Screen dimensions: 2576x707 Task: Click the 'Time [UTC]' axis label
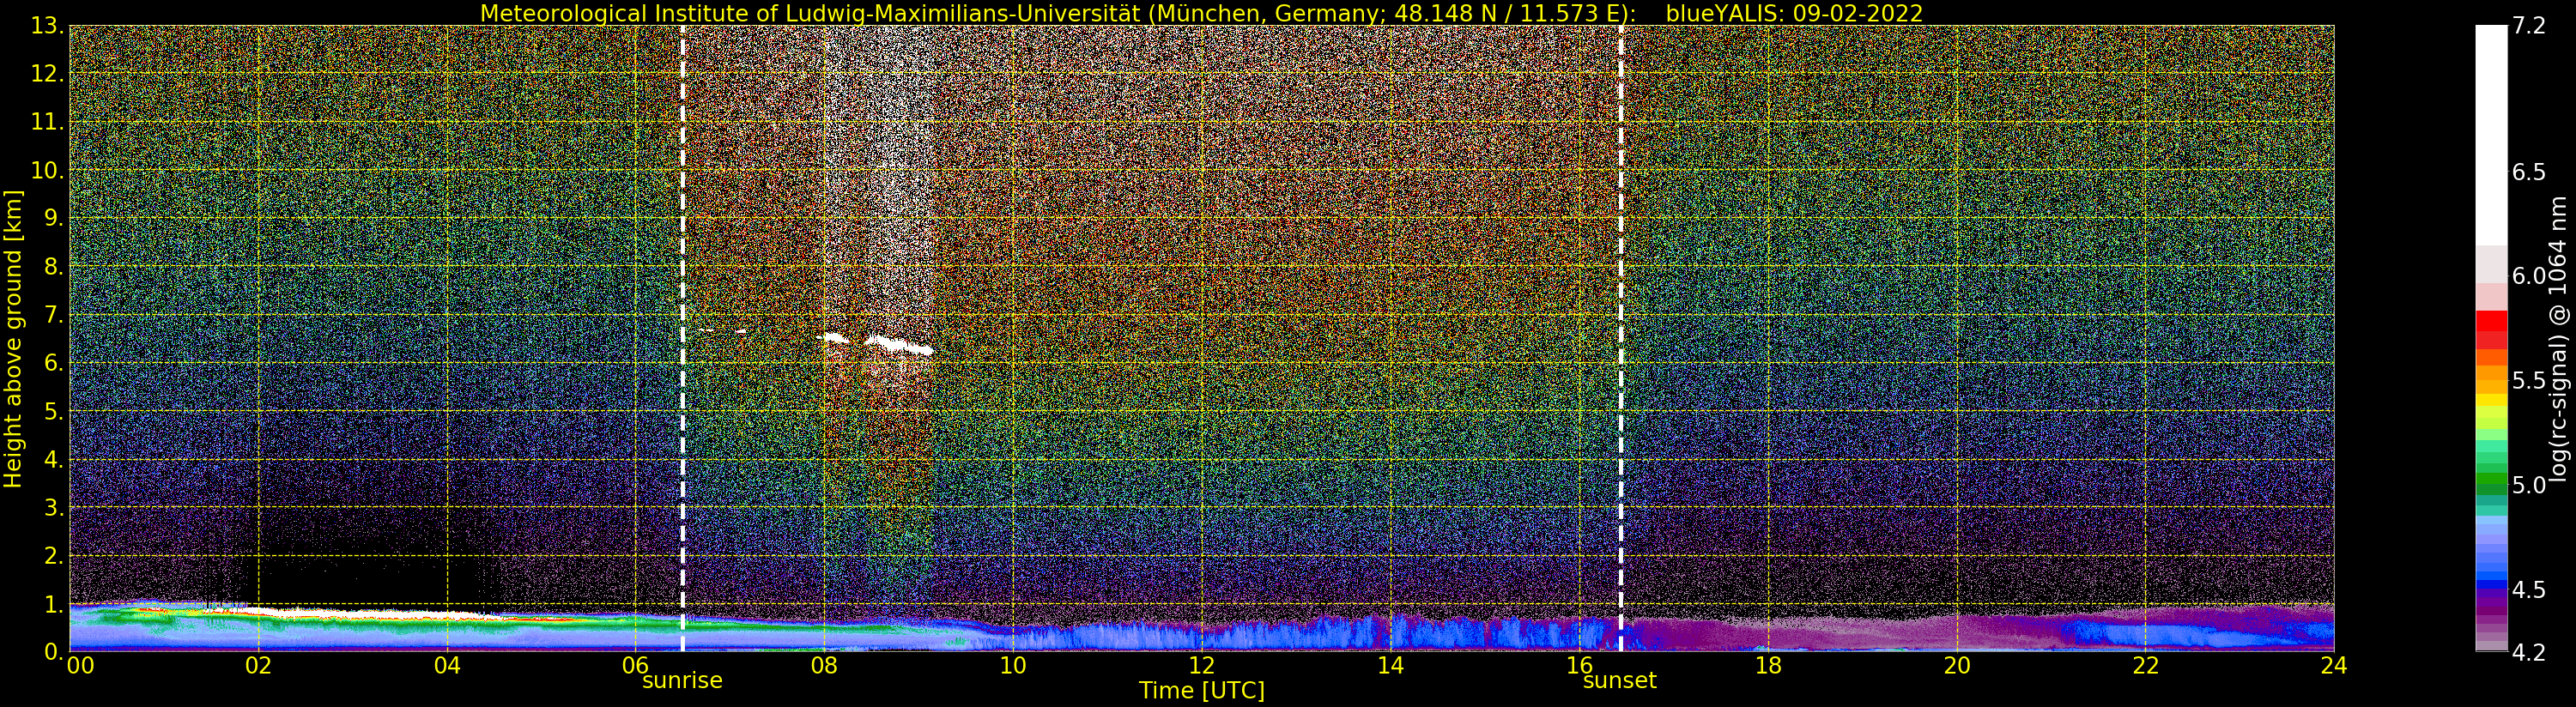(x=1202, y=691)
